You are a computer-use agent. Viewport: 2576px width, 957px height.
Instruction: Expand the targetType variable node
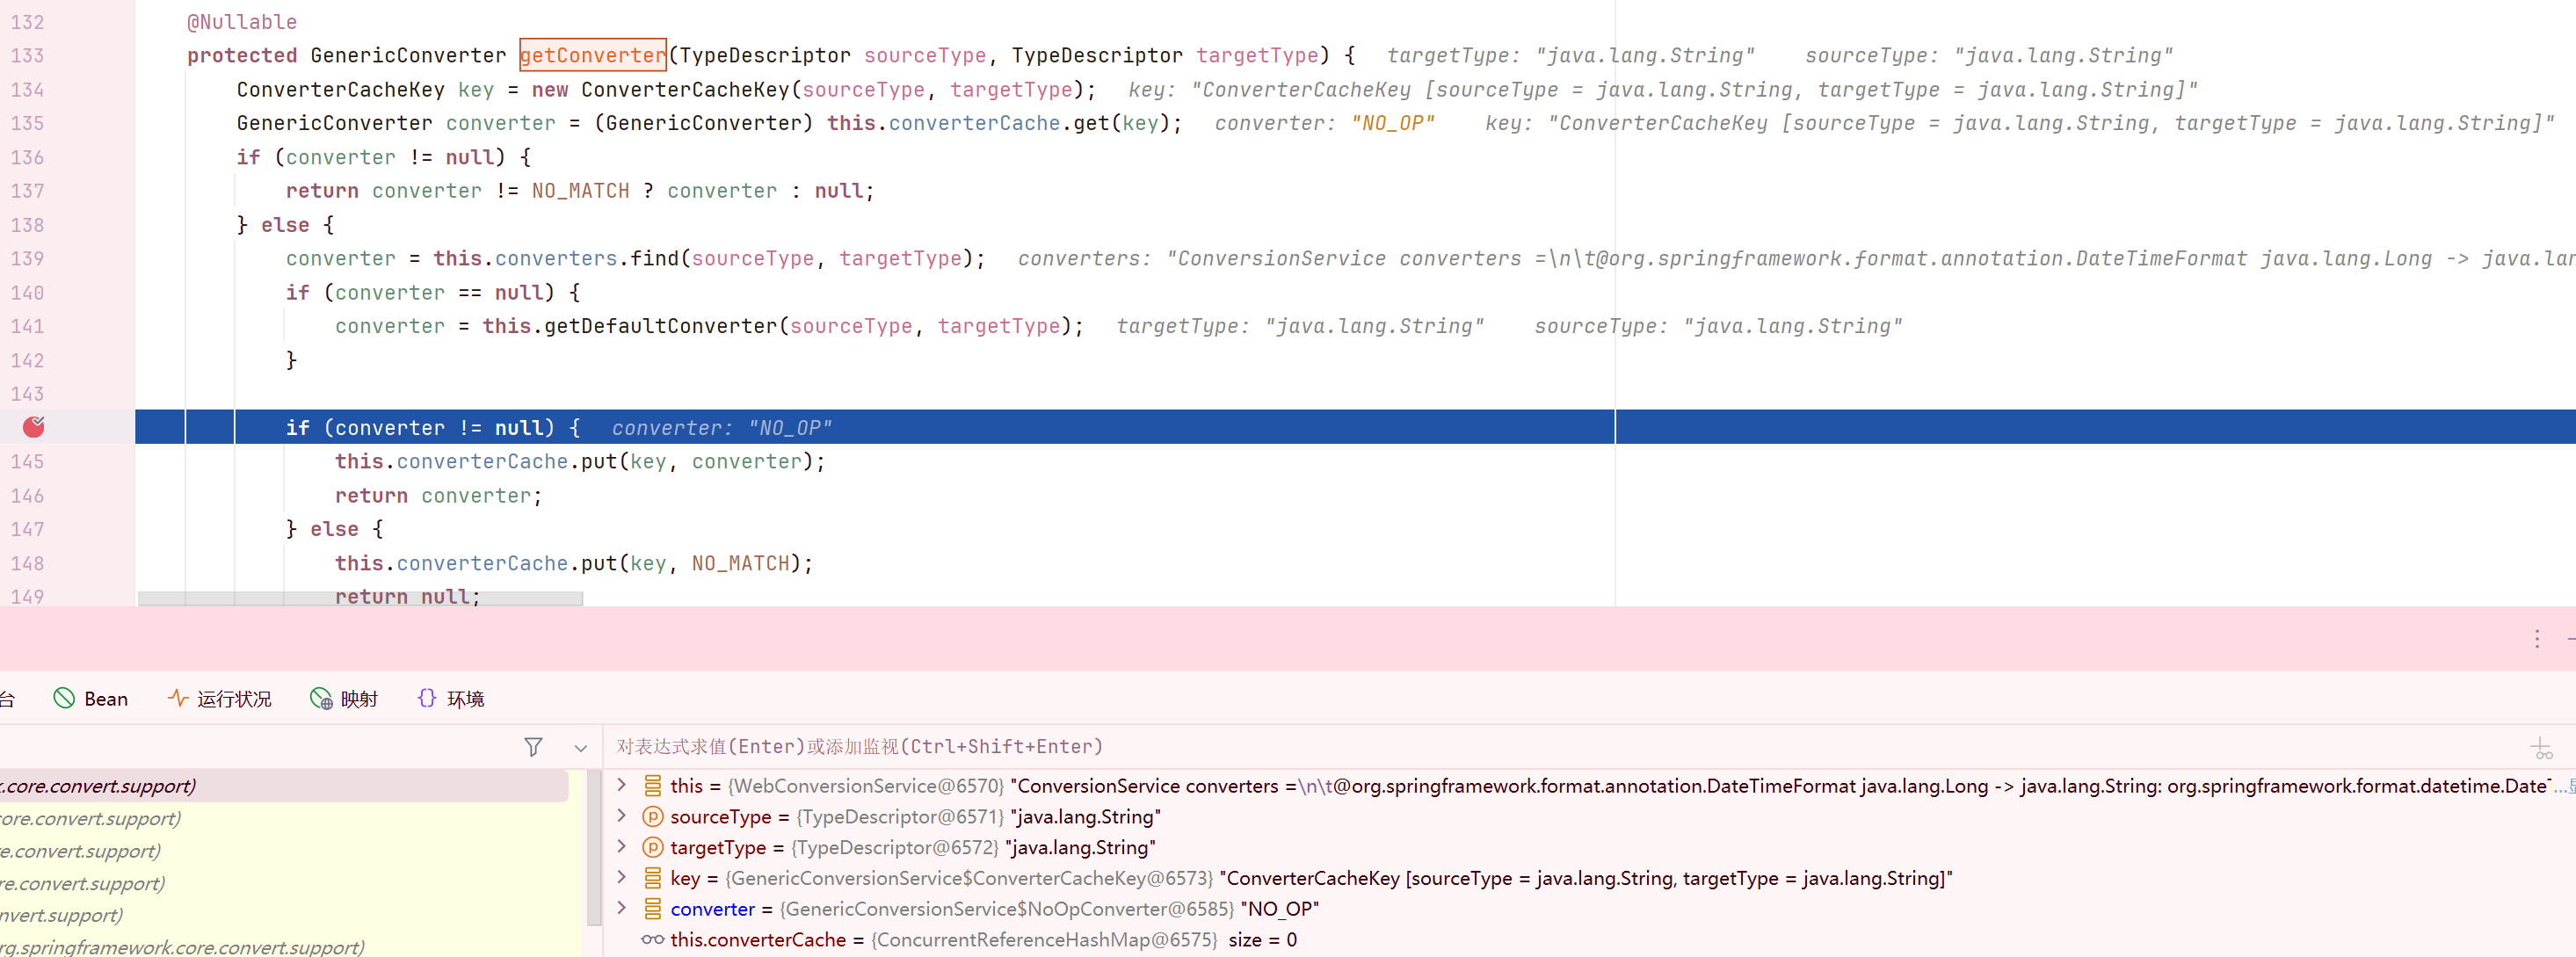(622, 847)
